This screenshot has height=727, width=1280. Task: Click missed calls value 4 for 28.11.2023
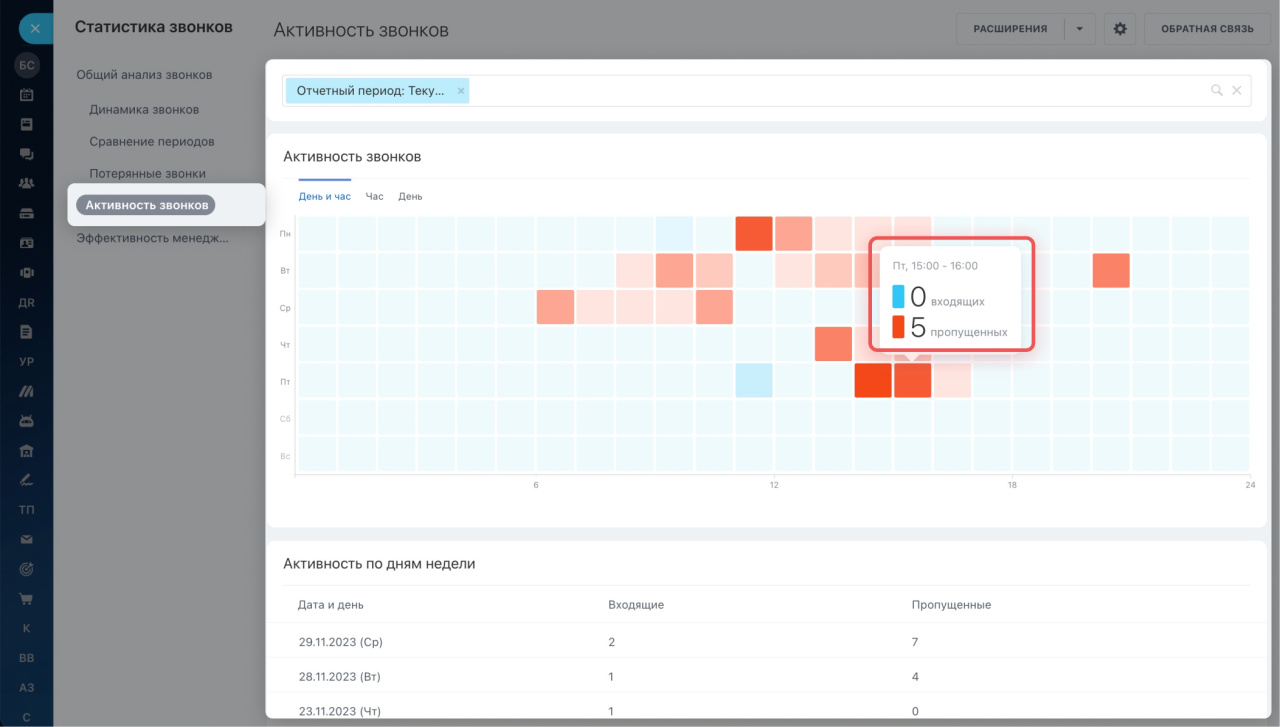point(915,677)
